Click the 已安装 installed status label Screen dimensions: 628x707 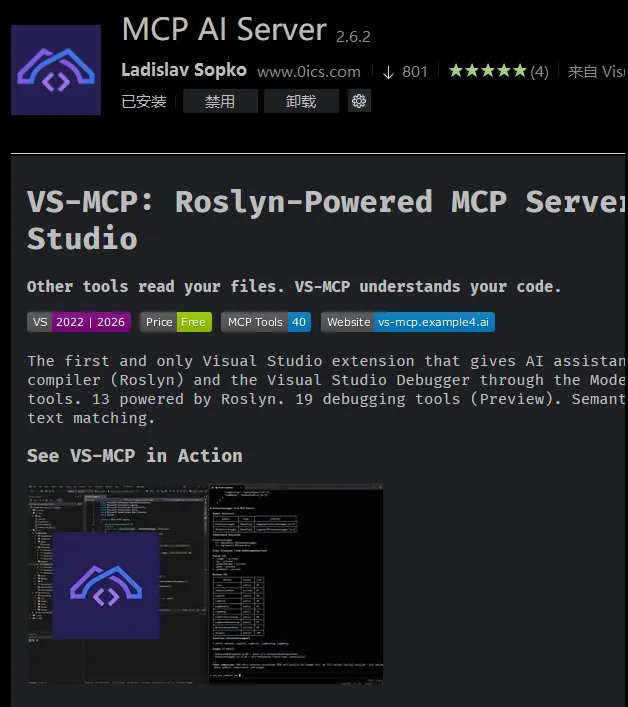coord(144,101)
